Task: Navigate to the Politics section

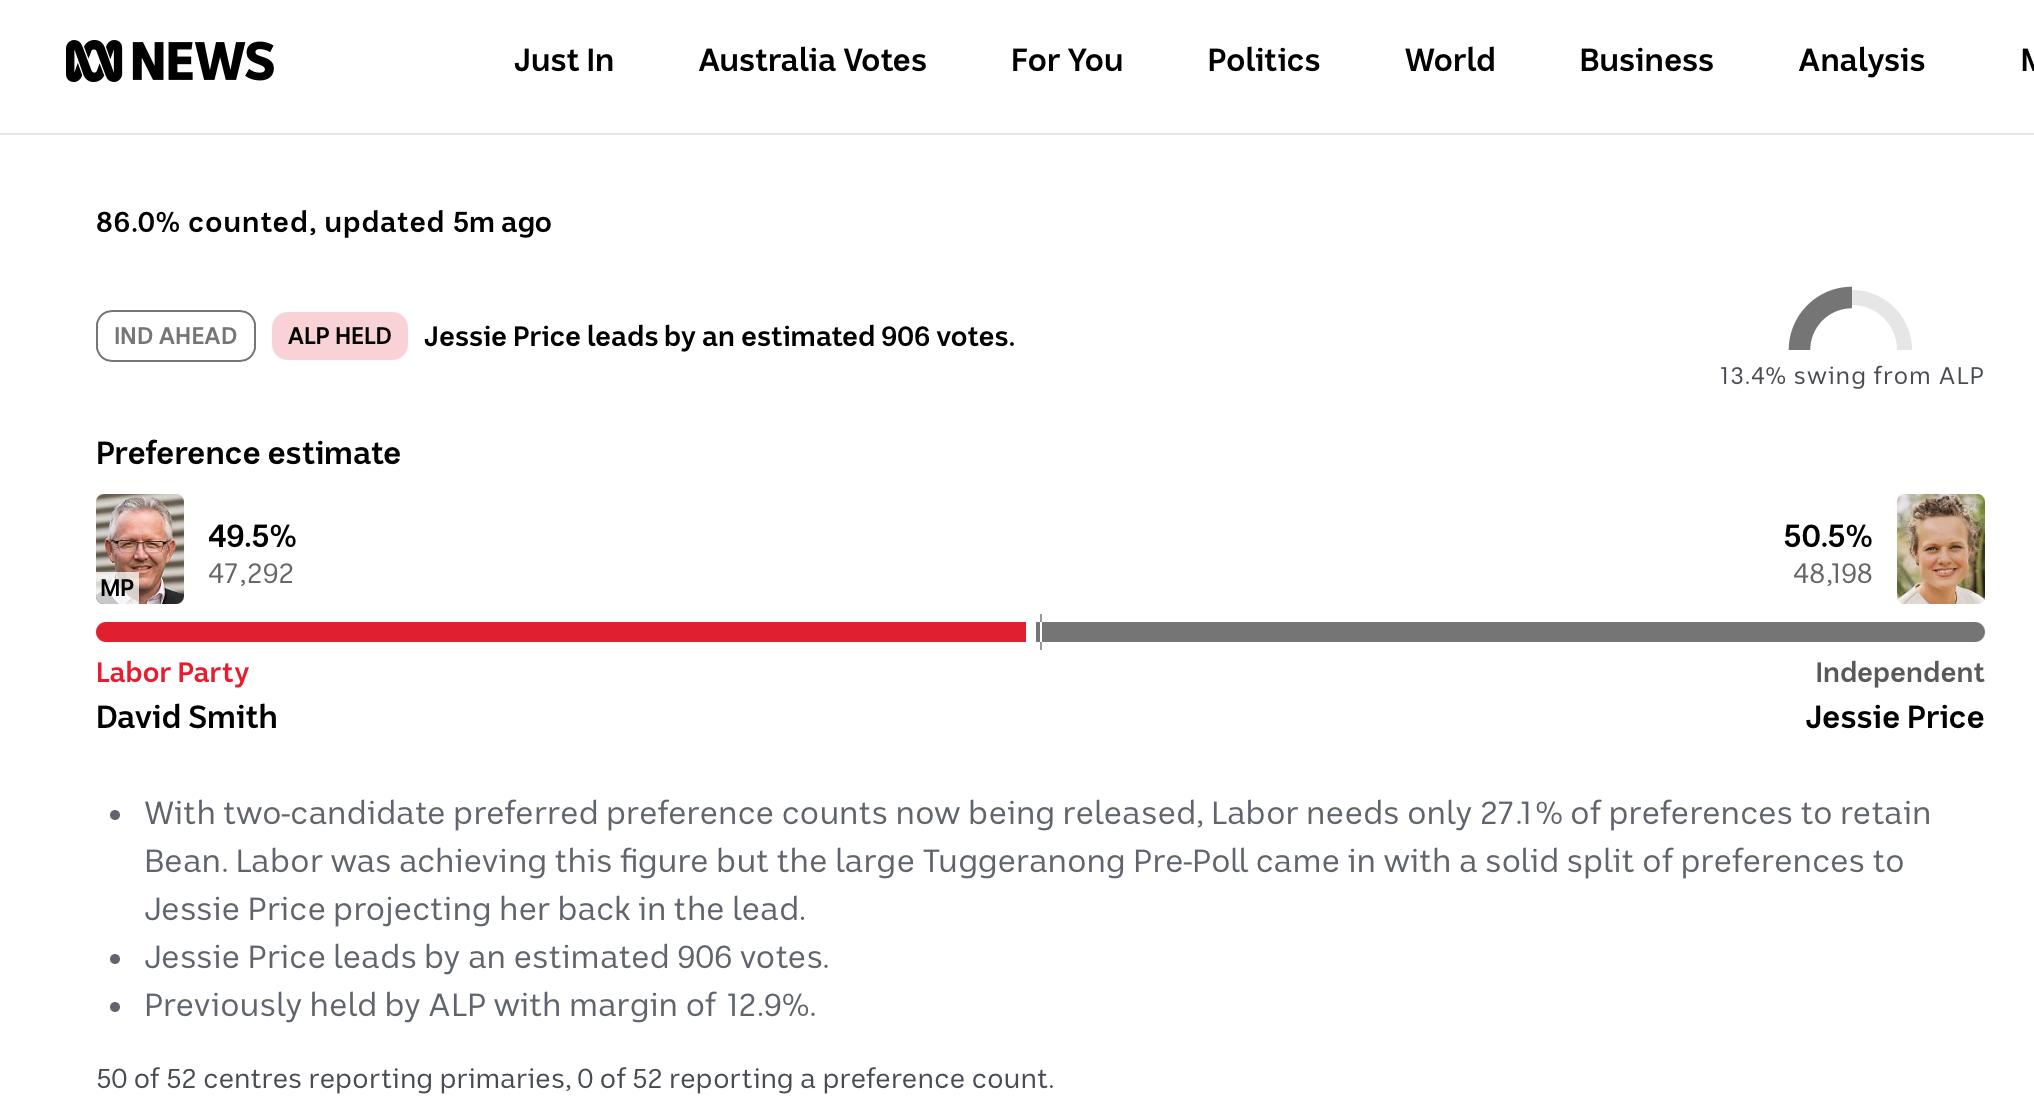Action: point(1264,60)
